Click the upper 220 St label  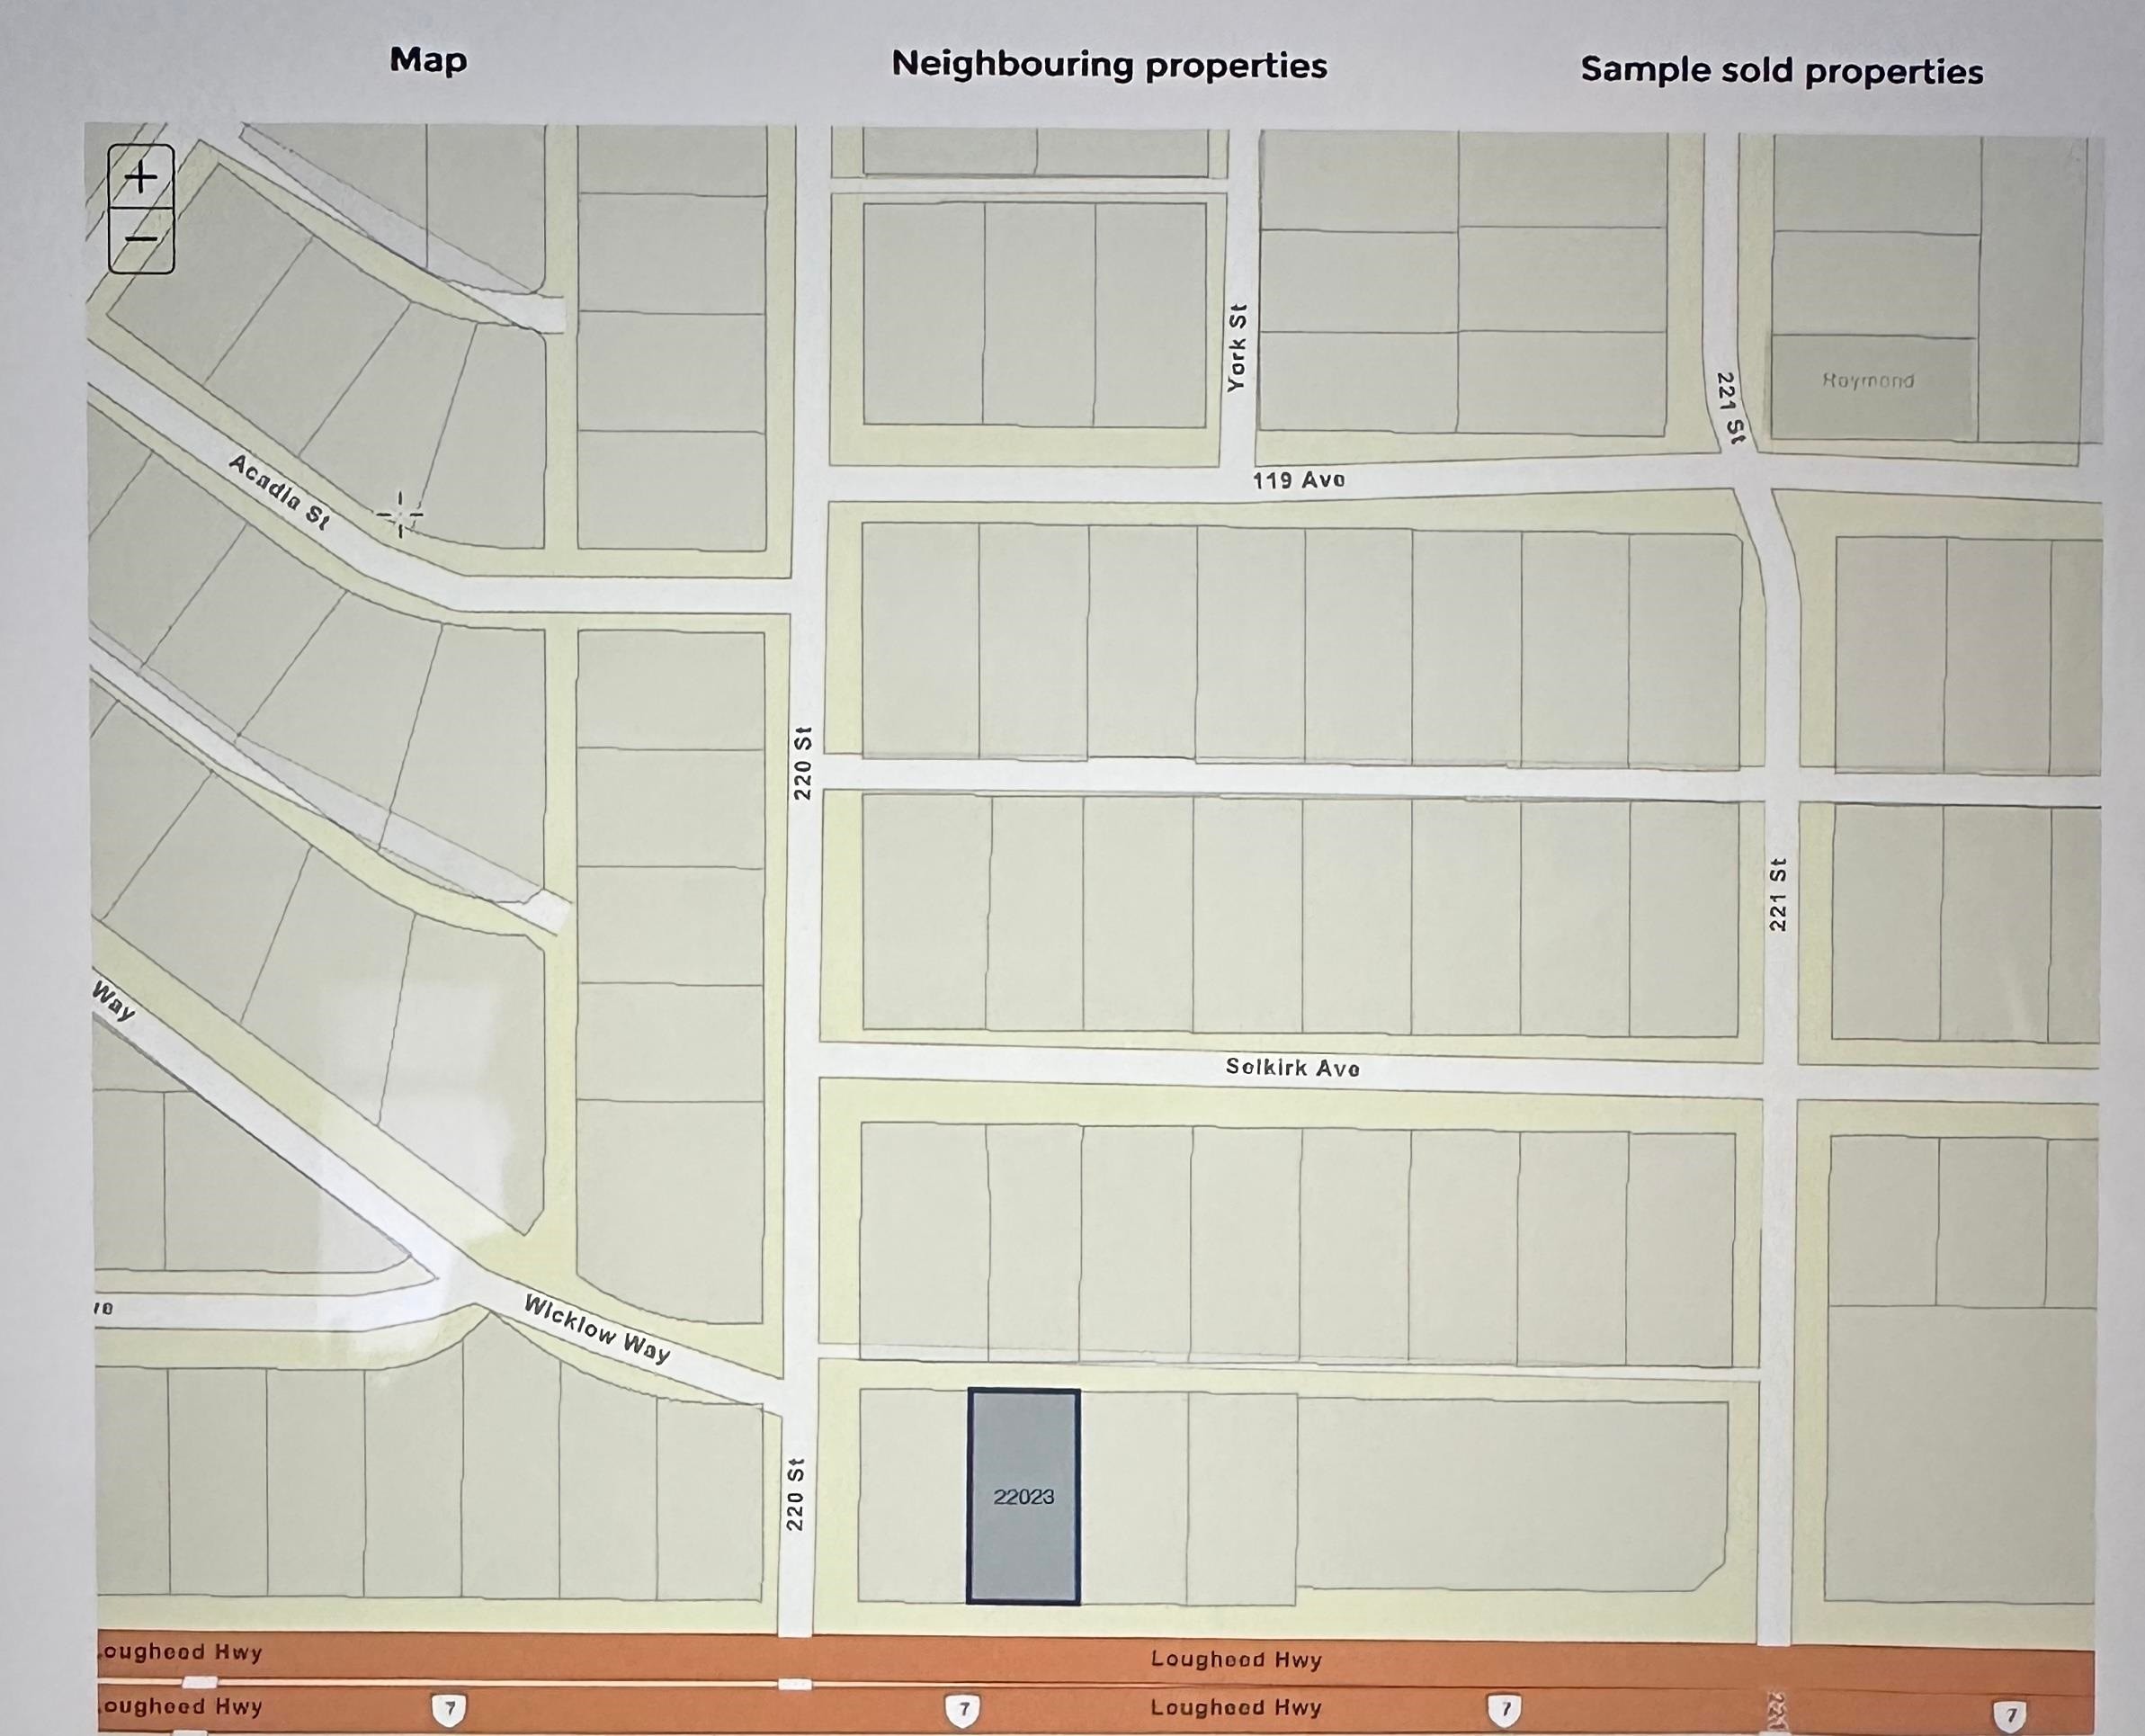pyautogui.click(x=803, y=763)
